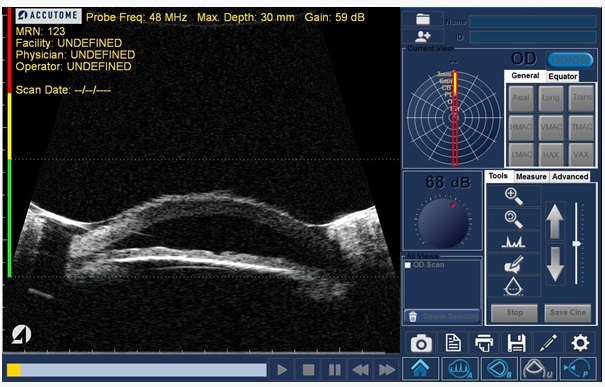Viewport: 605px width, 387px height.
Task: Click the vertical slider beside the arrows
Action: coord(577,244)
